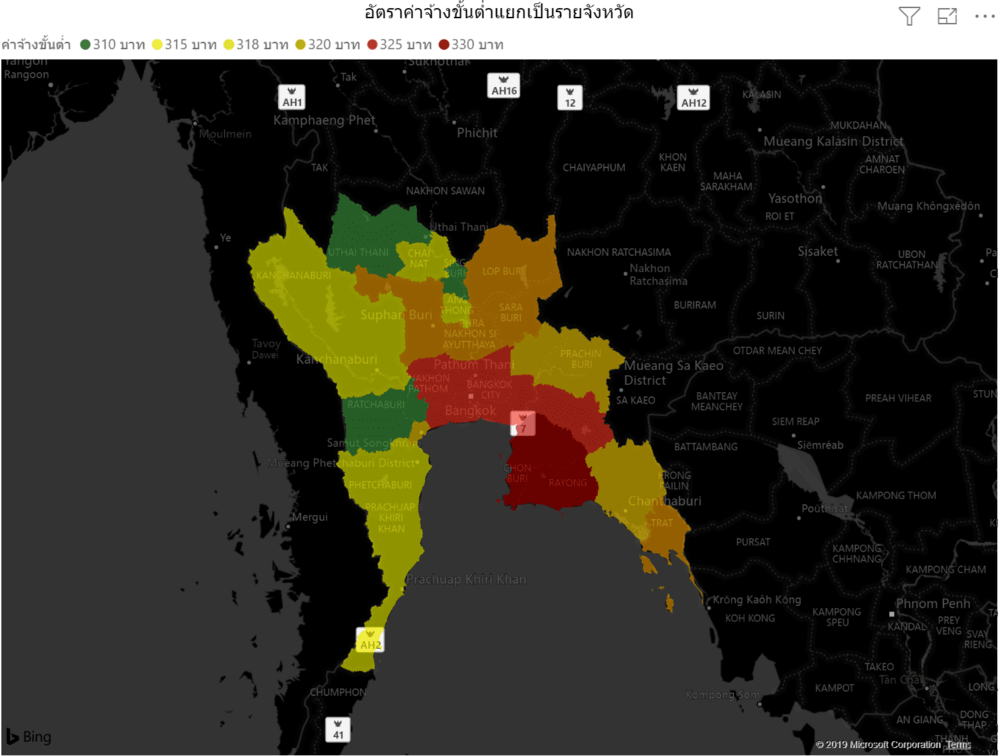Click the AH12 highway shield marker
The width and height of the screenshot is (1000, 756).
(x=693, y=98)
